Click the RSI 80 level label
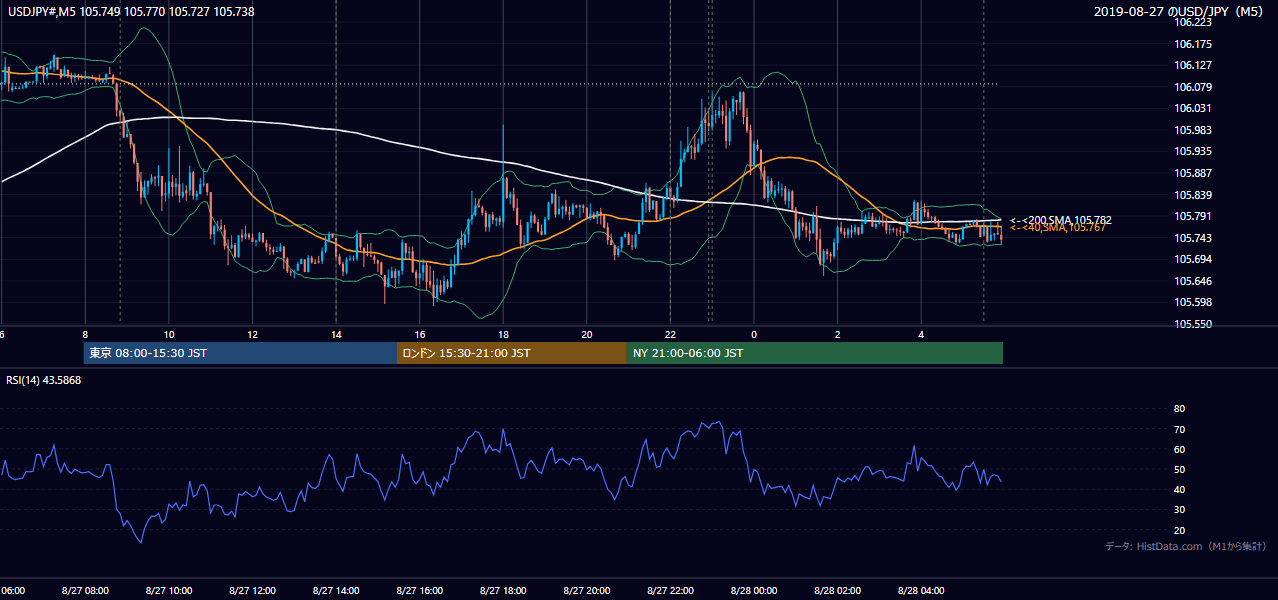Image resolution: width=1278 pixels, height=600 pixels. pyautogui.click(x=1179, y=409)
